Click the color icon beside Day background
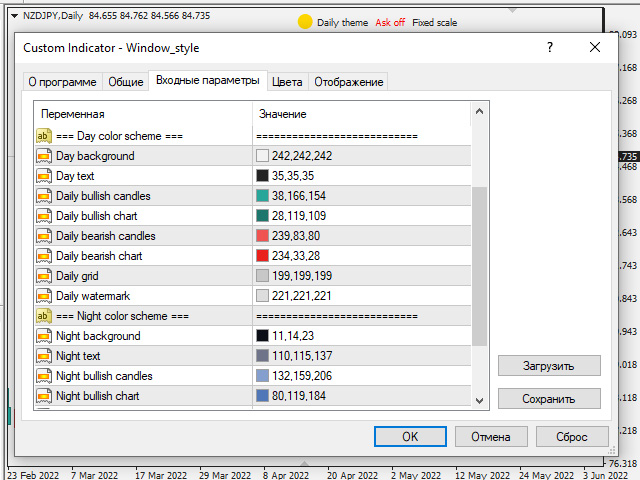 [x=44, y=156]
